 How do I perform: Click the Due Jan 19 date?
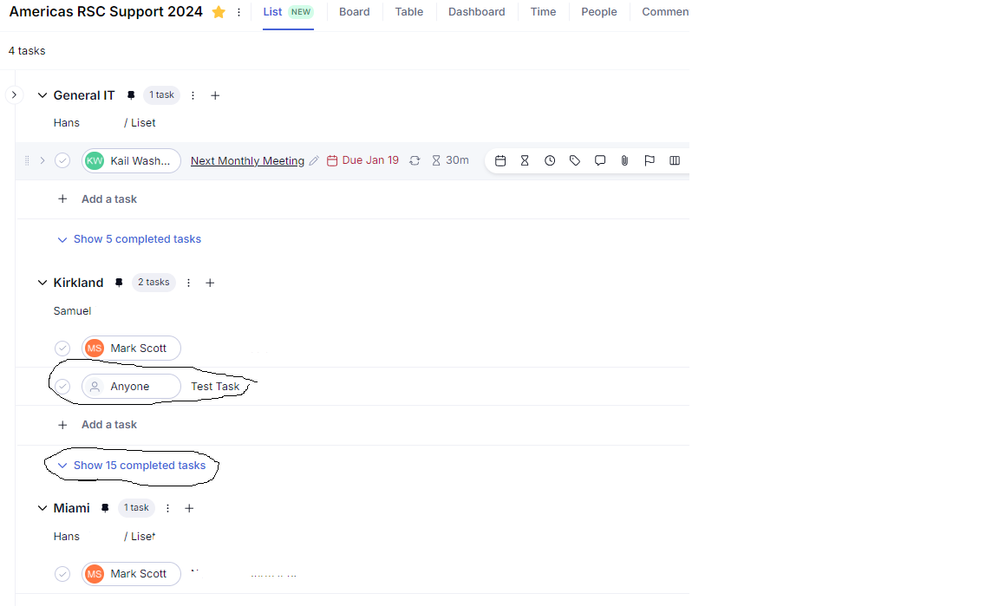click(x=363, y=161)
